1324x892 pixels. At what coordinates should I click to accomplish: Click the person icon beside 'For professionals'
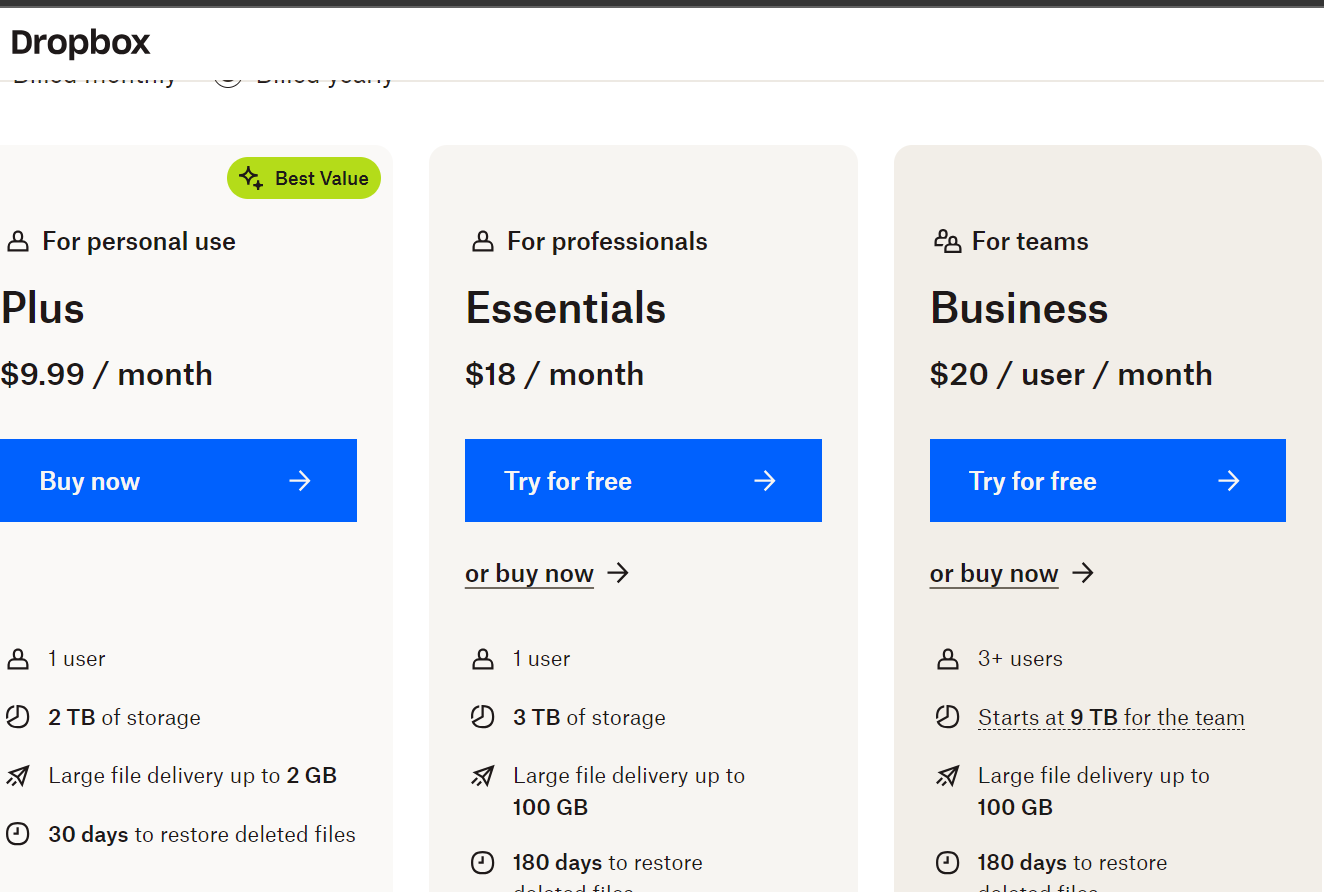482,240
